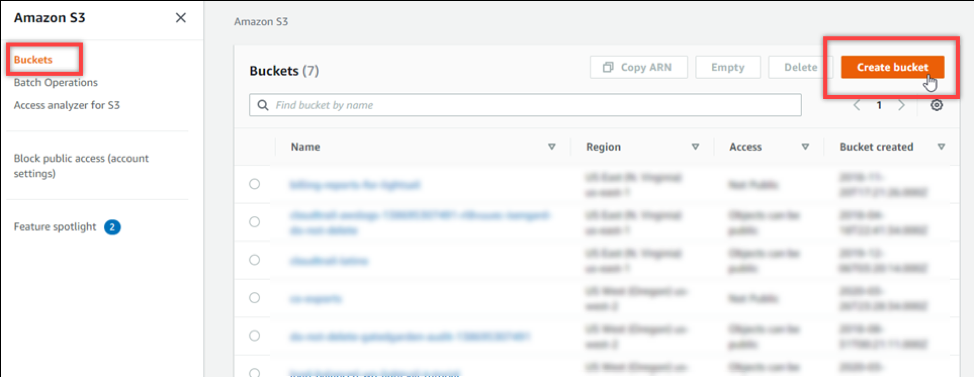Viewport: 974px width, 377px height.
Task: Click the Feature spotlight badge showing 2
Action: (112, 227)
